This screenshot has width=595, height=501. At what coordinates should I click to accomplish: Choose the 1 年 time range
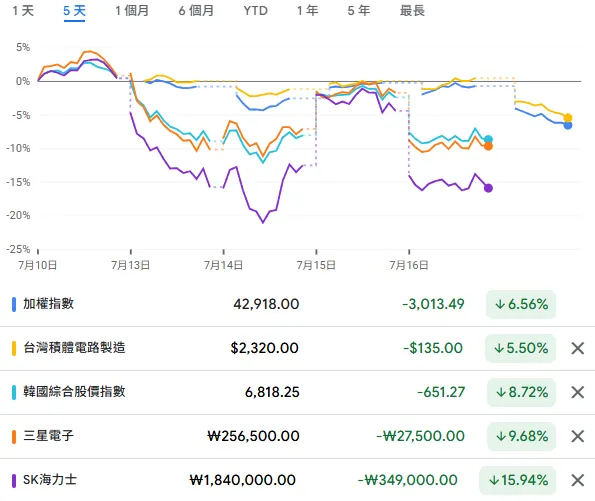click(307, 11)
